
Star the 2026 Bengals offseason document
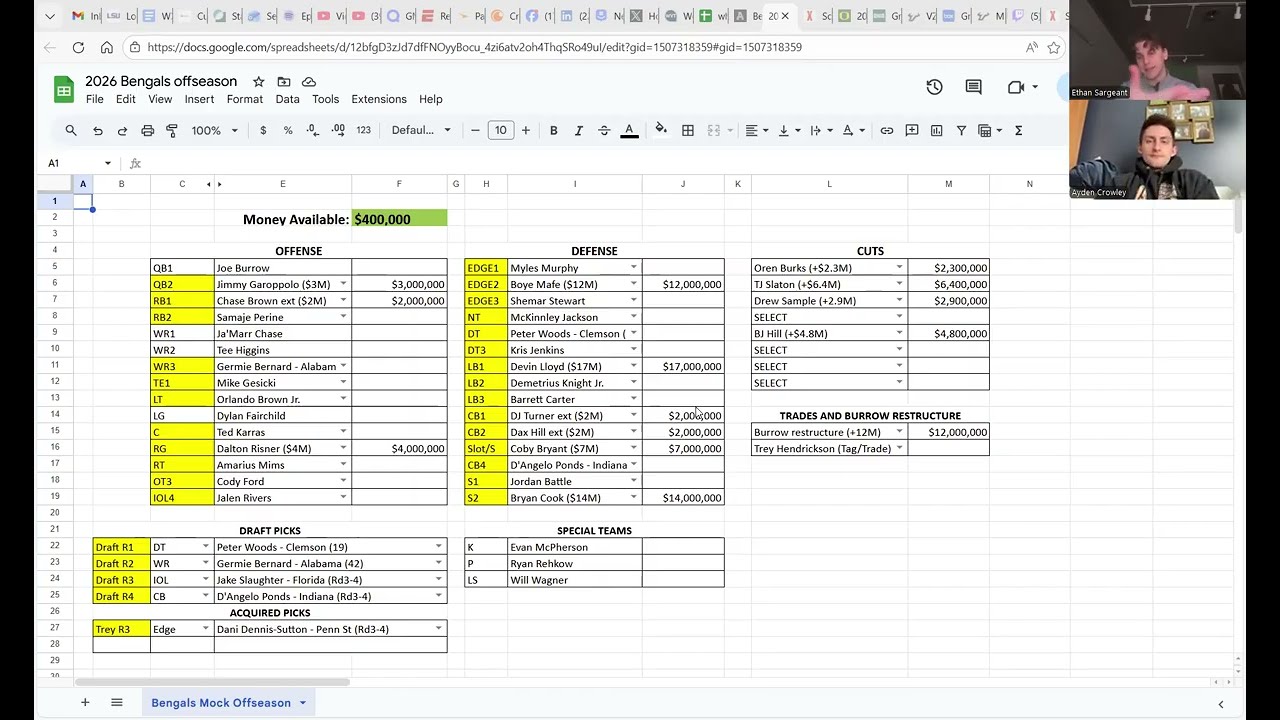point(258,82)
